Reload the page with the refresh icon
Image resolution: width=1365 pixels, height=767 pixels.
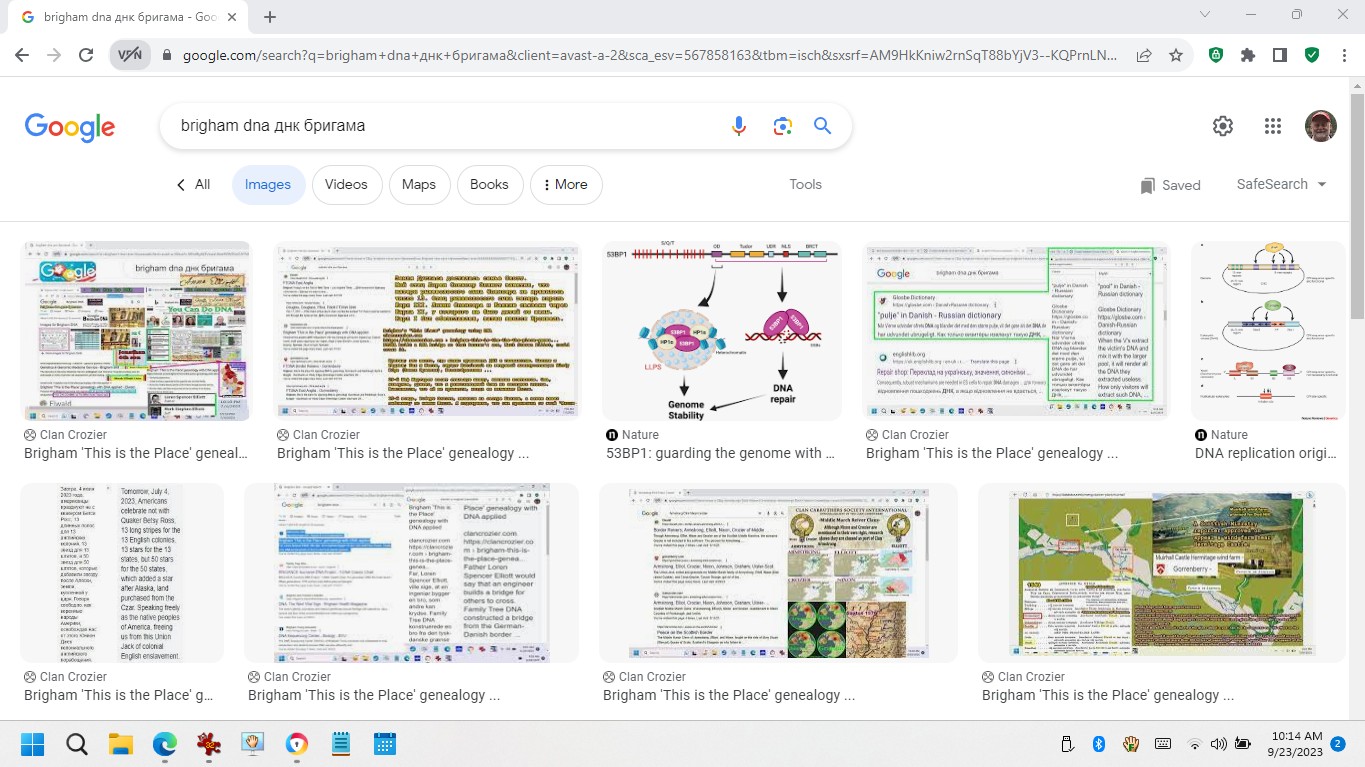86,56
